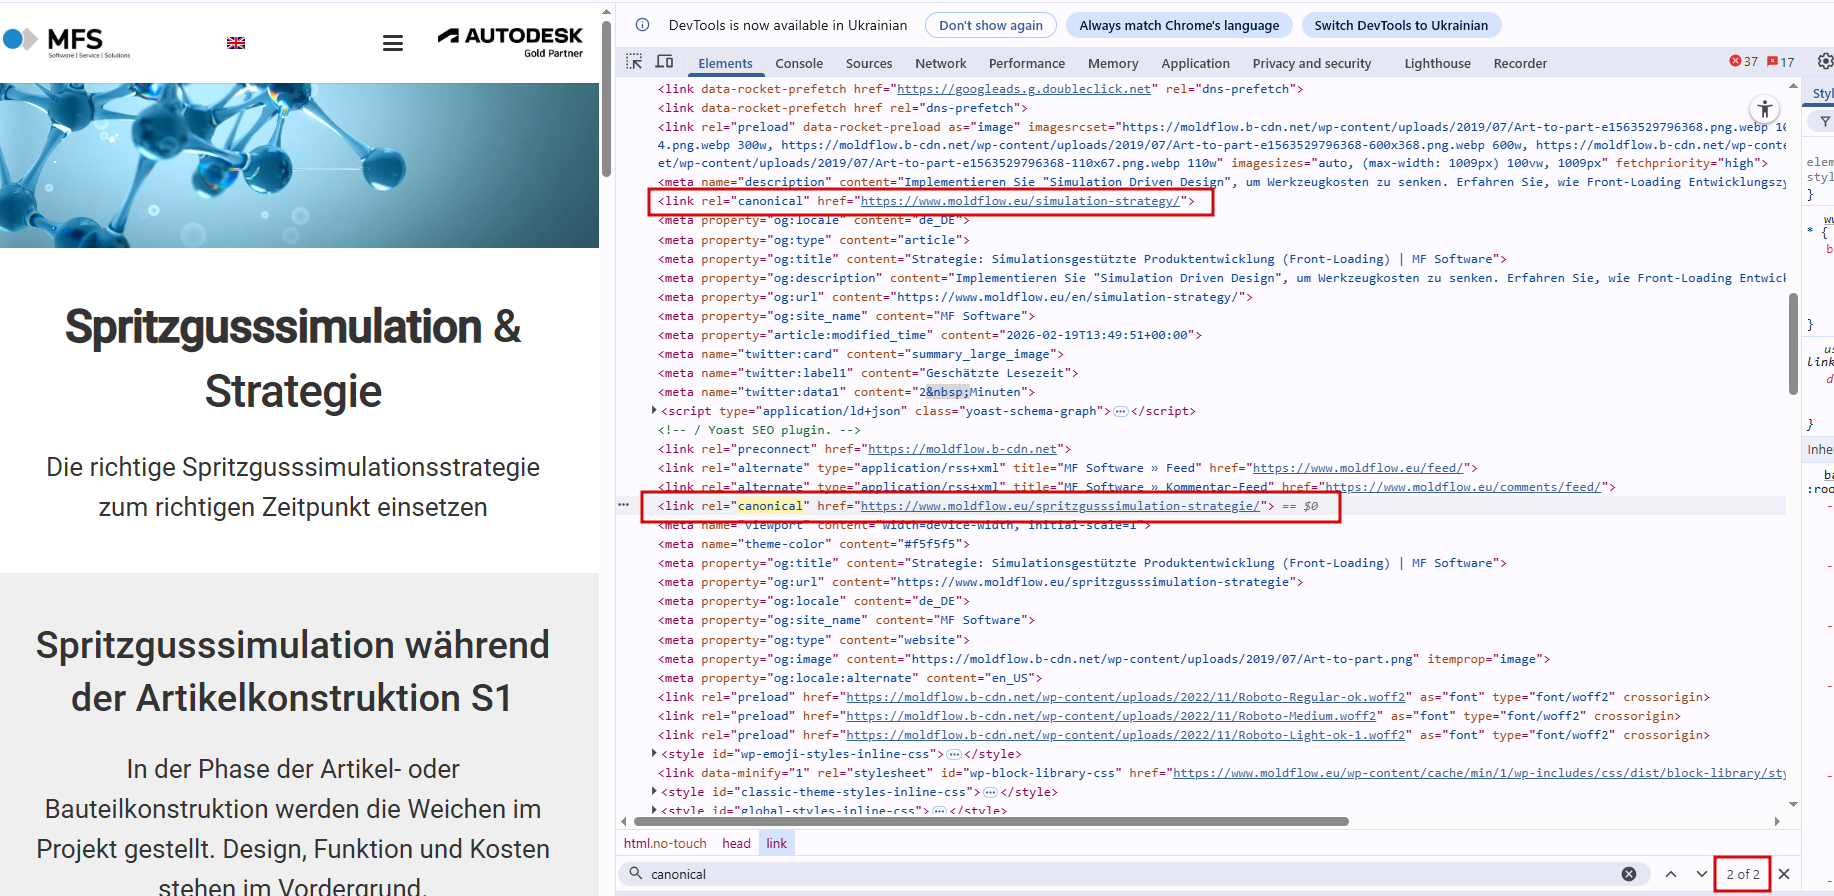Click the ellipsis inside the wp-emoji-styles style tag

pyautogui.click(x=954, y=754)
